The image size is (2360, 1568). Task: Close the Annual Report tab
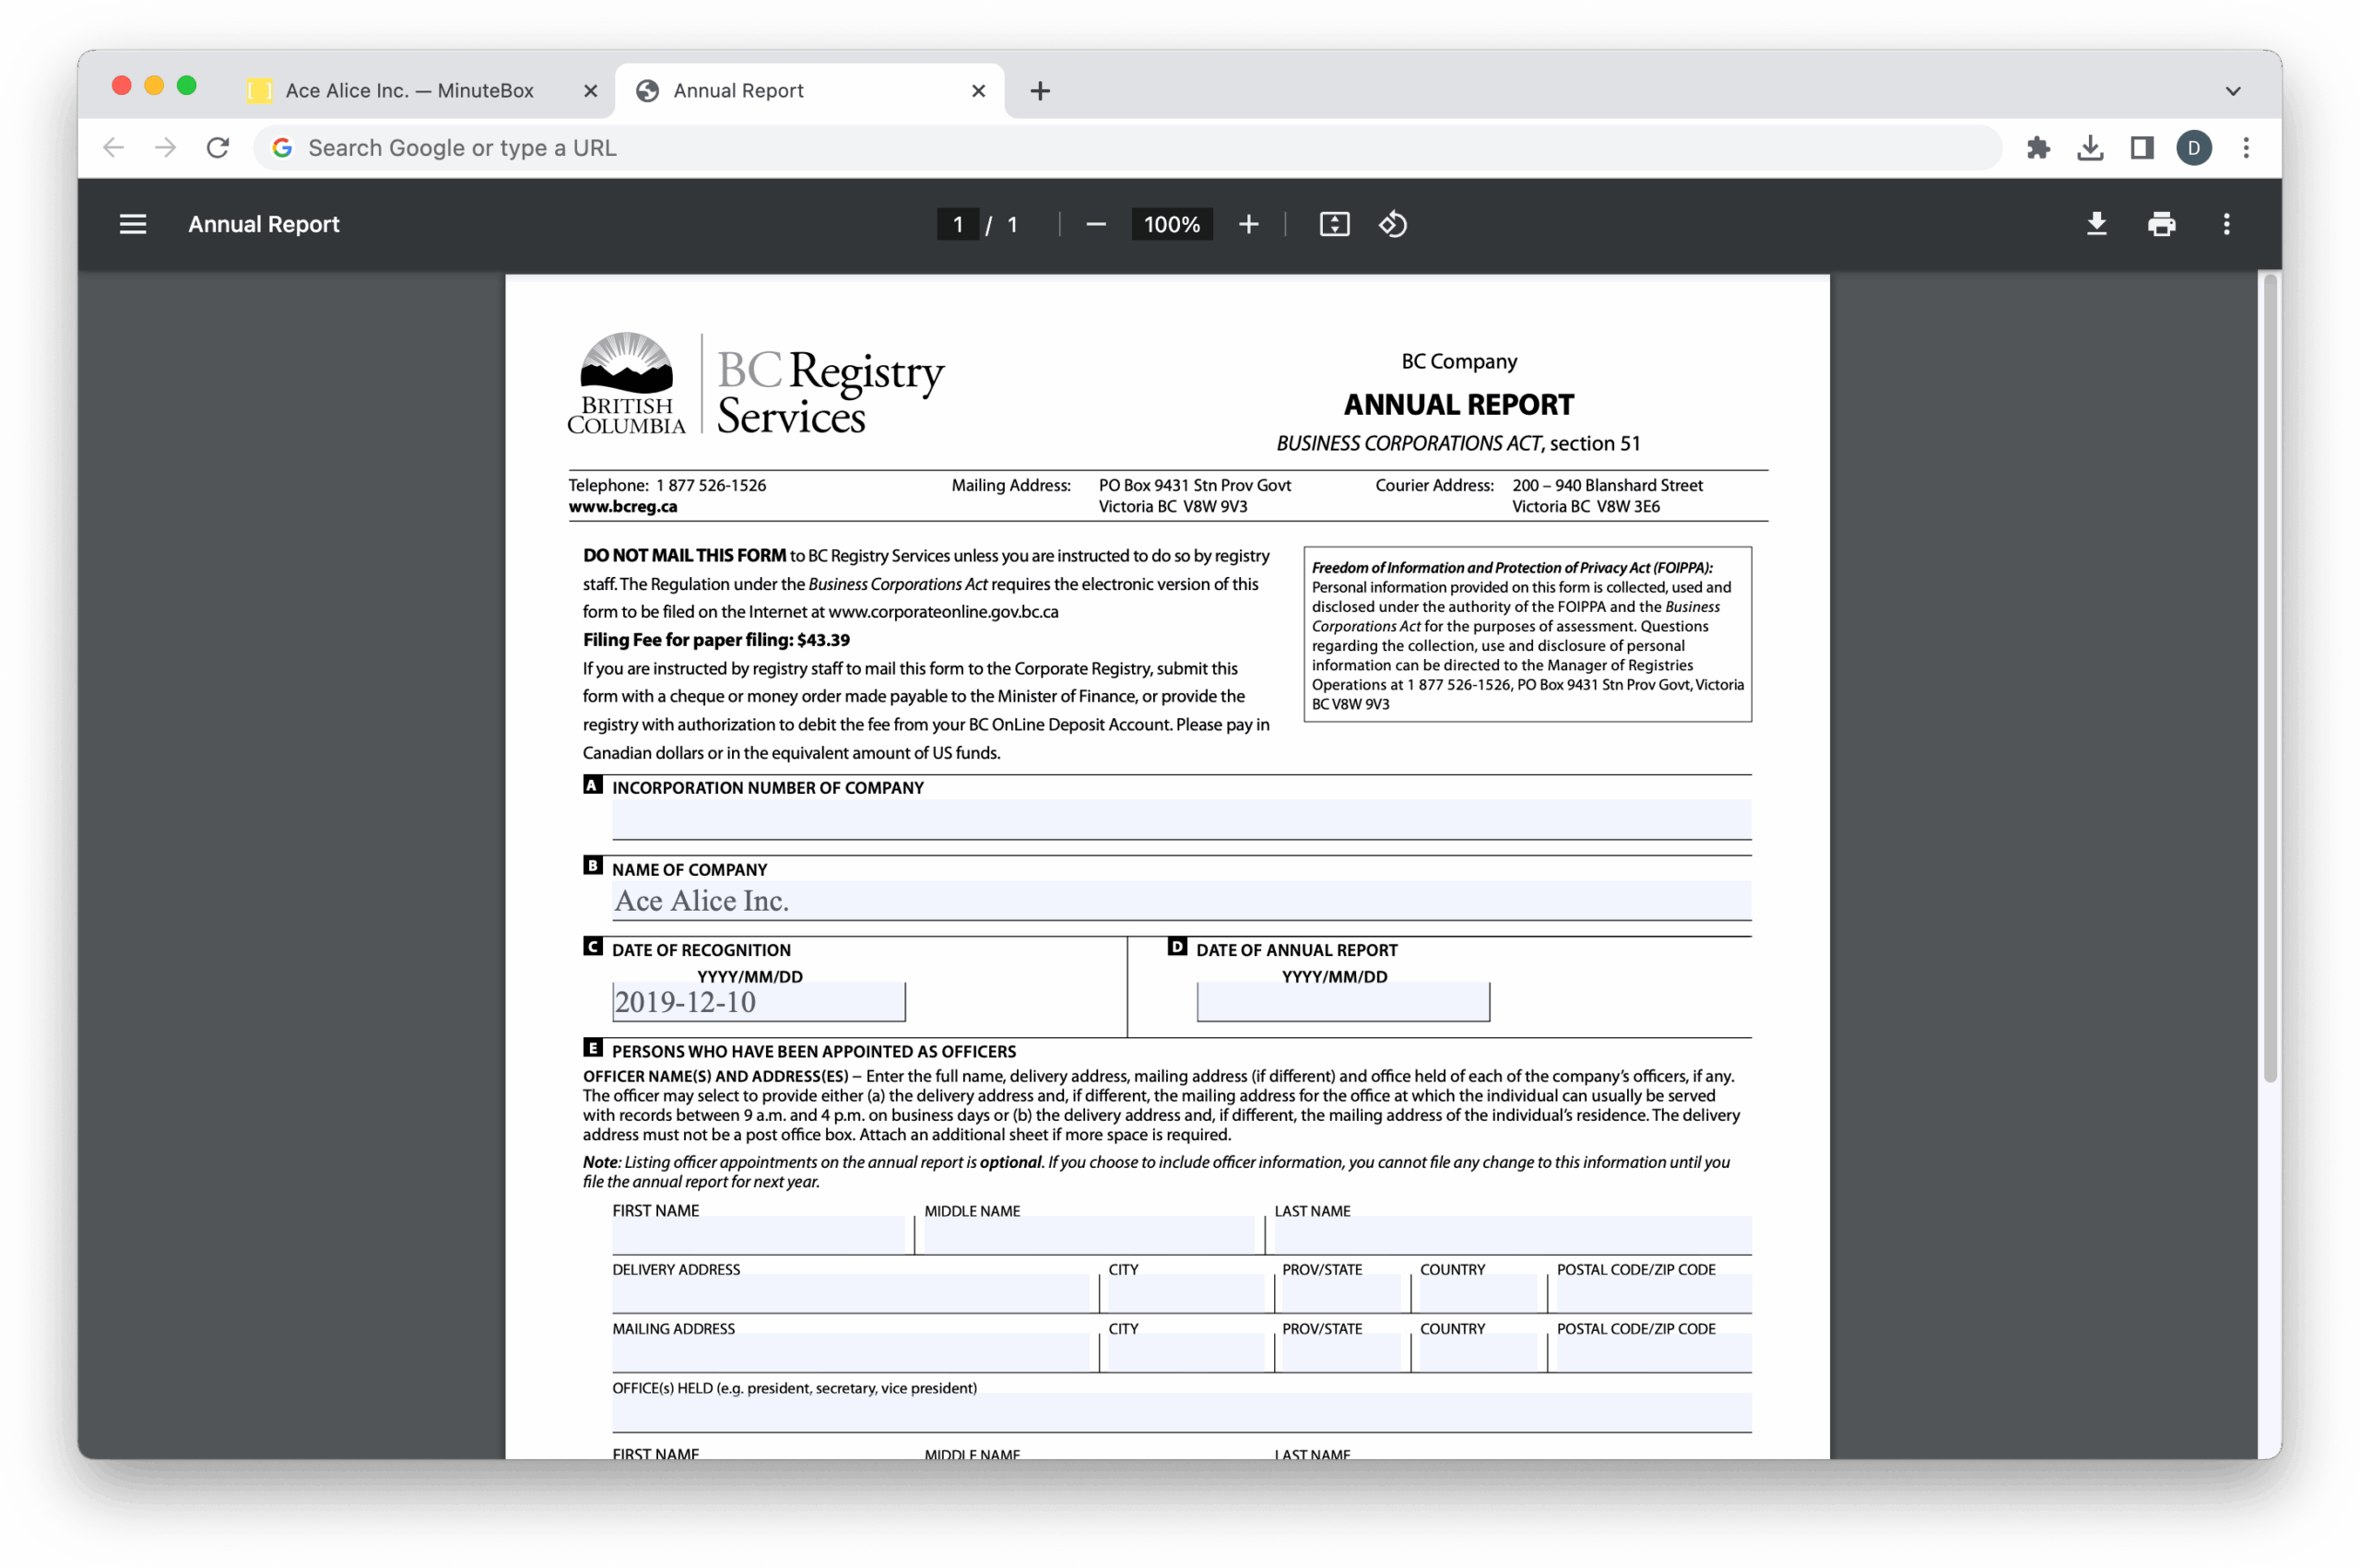[x=978, y=91]
